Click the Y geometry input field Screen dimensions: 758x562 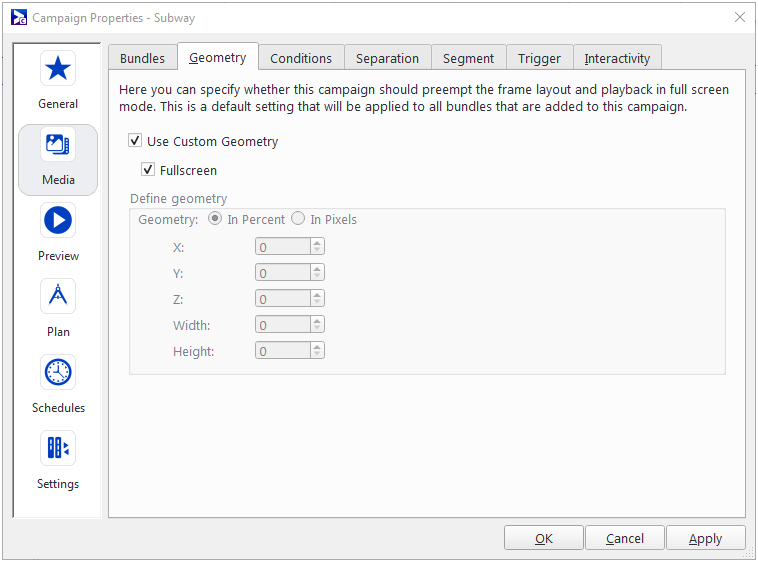[x=283, y=273]
